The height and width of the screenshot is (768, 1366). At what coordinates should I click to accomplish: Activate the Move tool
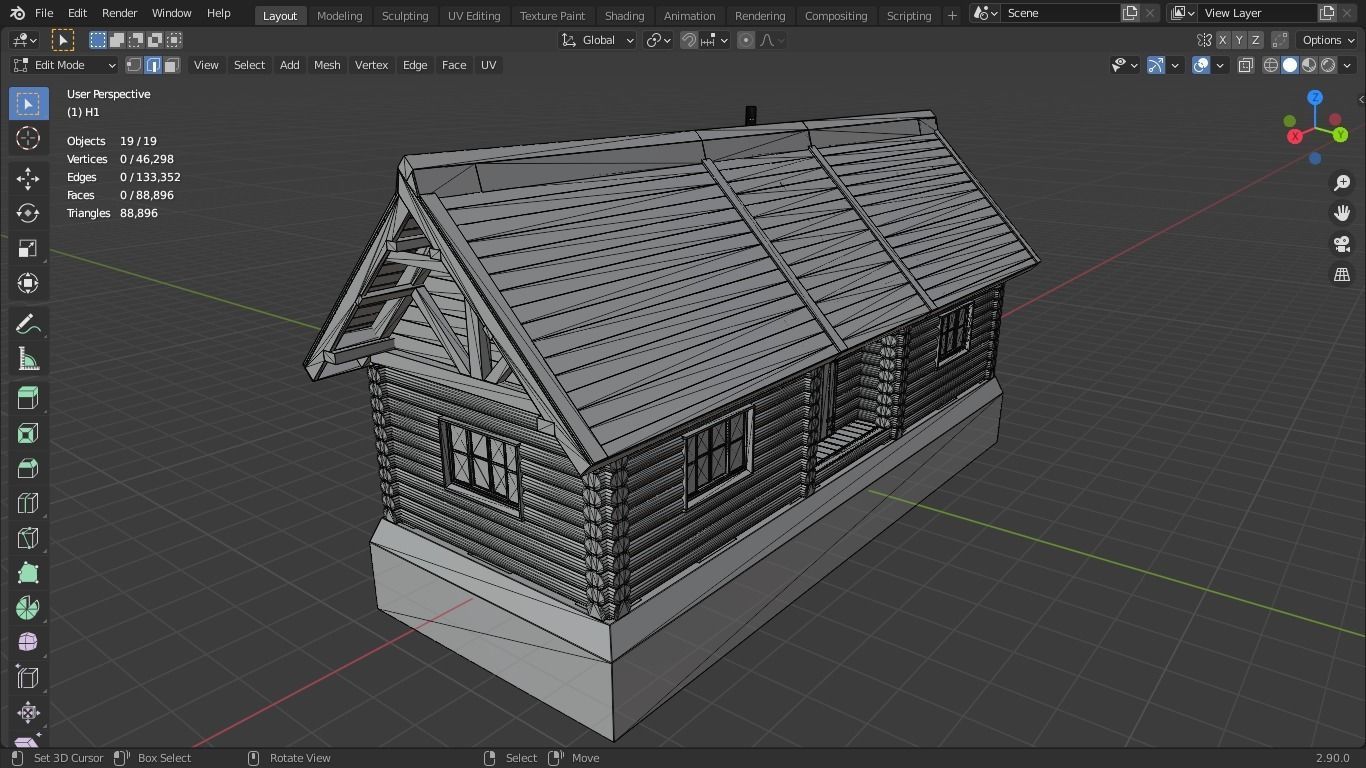(28, 178)
